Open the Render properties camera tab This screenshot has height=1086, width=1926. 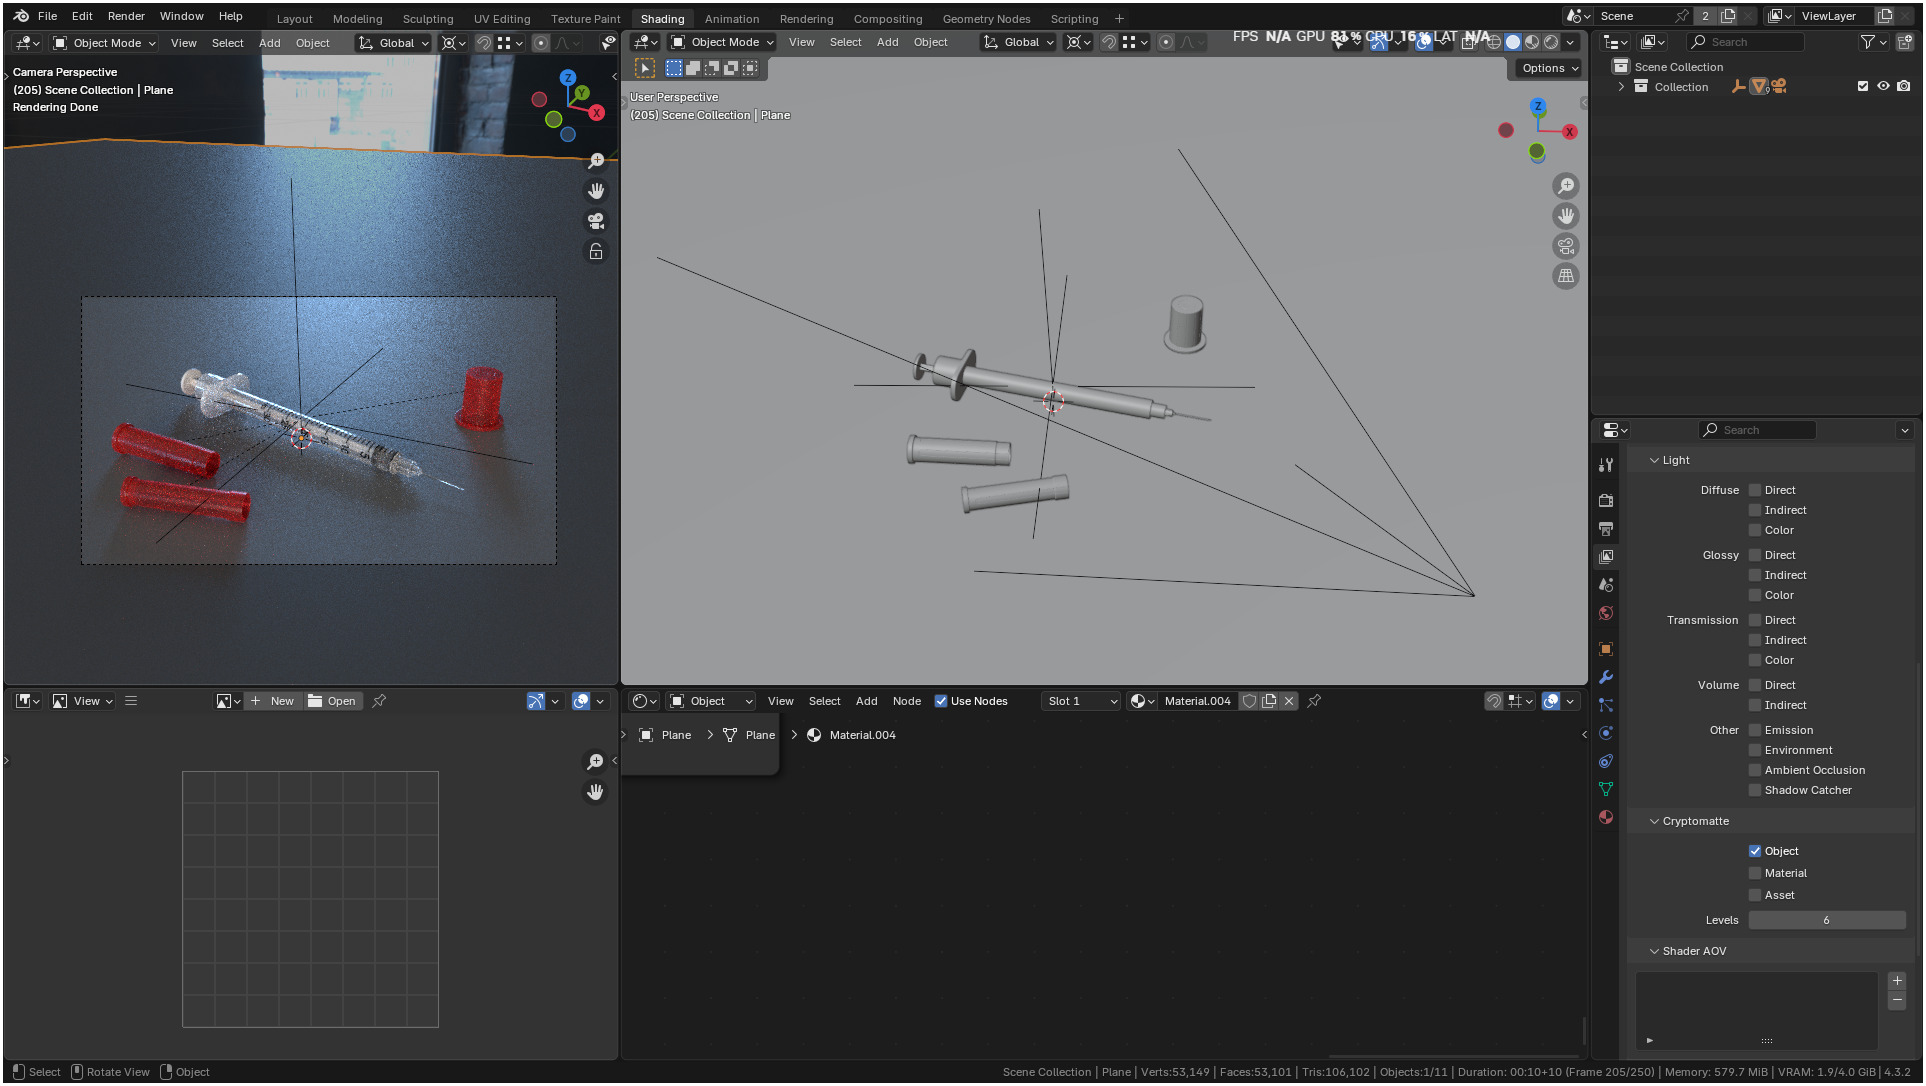coord(1606,500)
